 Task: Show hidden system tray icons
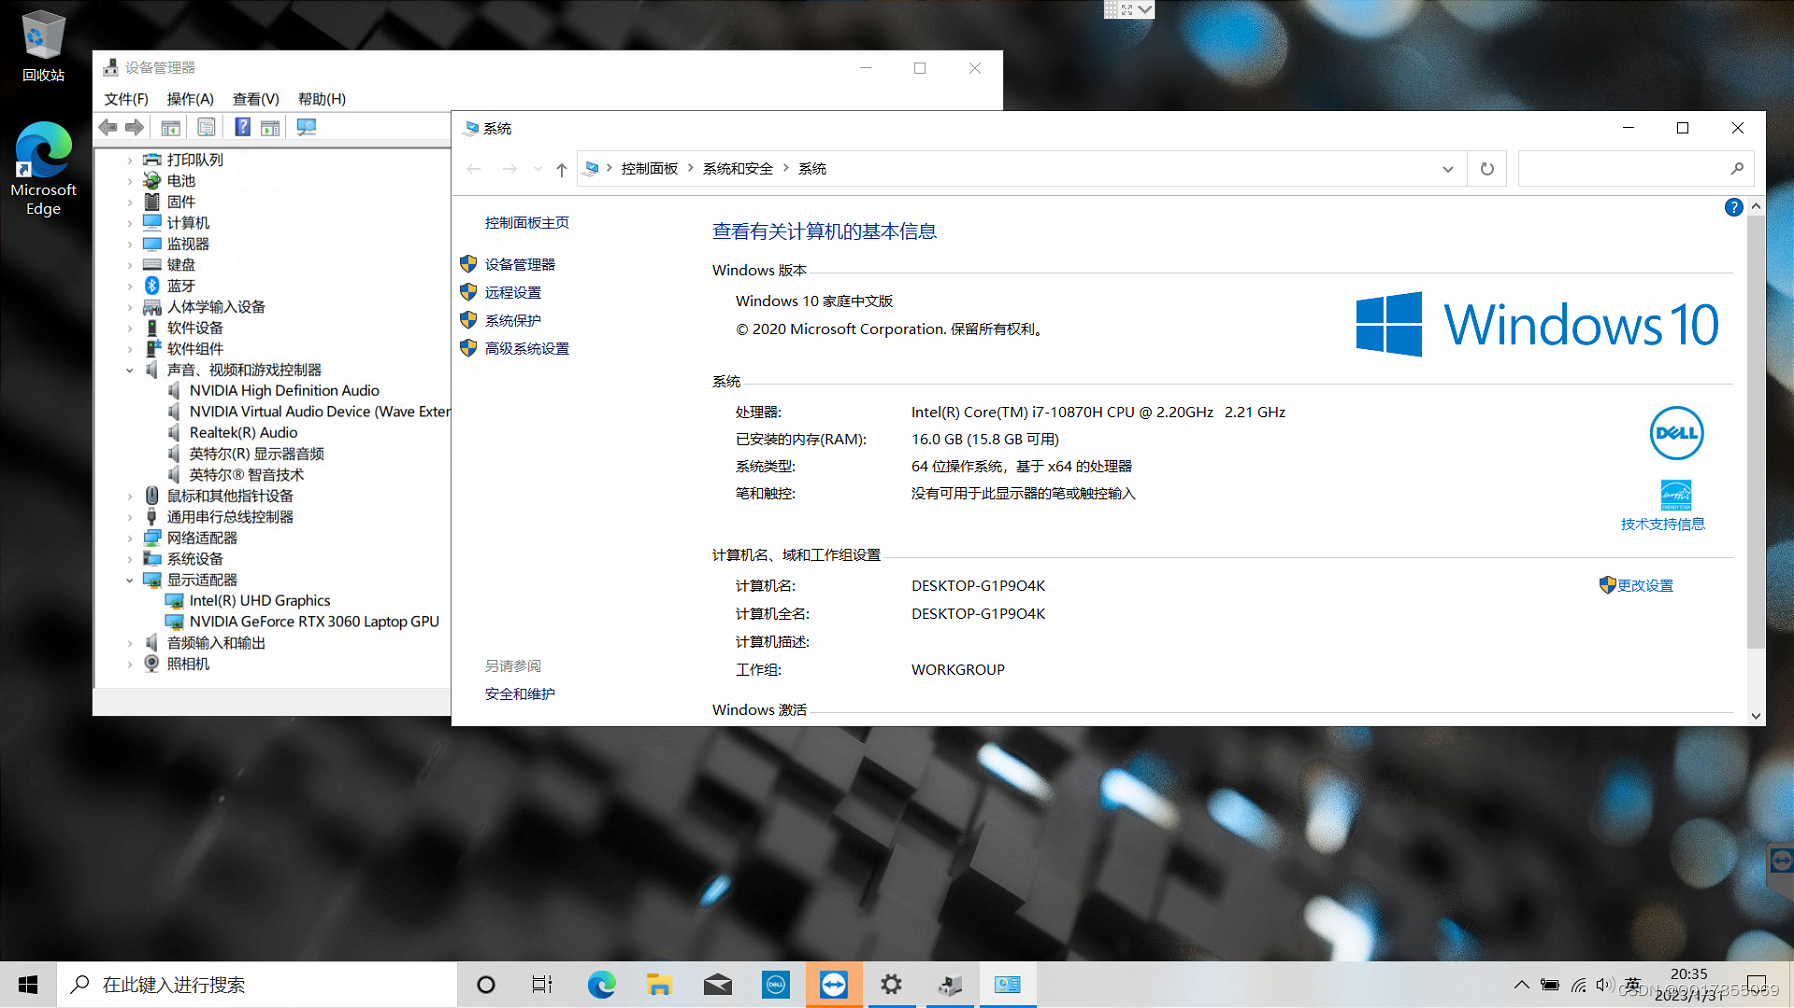[x=1521, y=985]
